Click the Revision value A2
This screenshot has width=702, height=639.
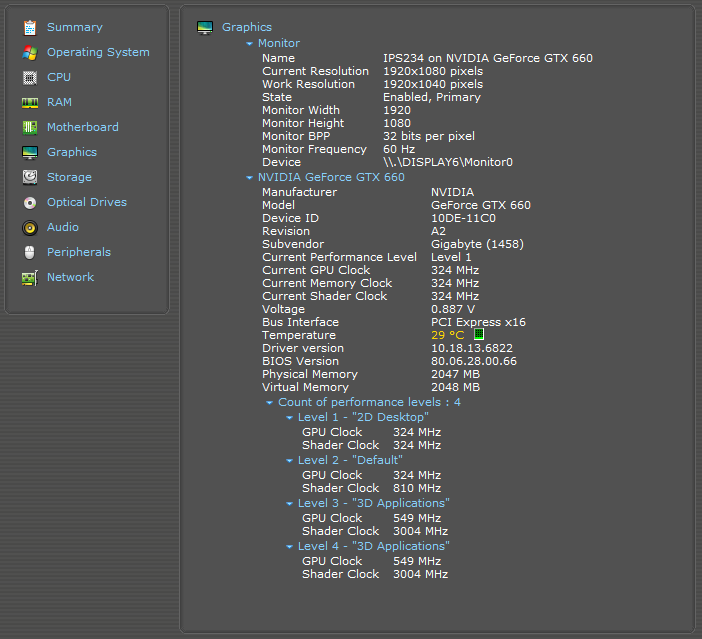pyautogui.click(x=438, y=231)
